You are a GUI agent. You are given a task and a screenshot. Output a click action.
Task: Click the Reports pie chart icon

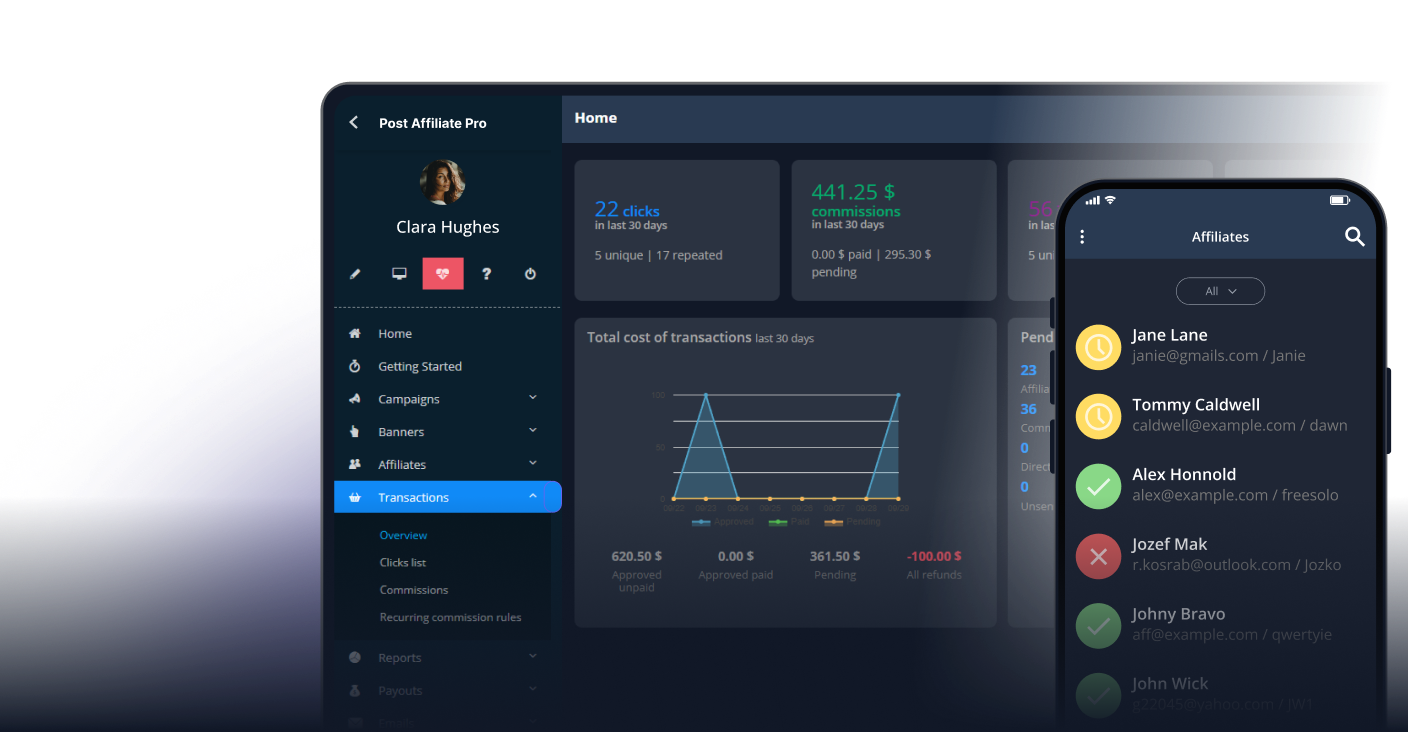pos(356,657)
